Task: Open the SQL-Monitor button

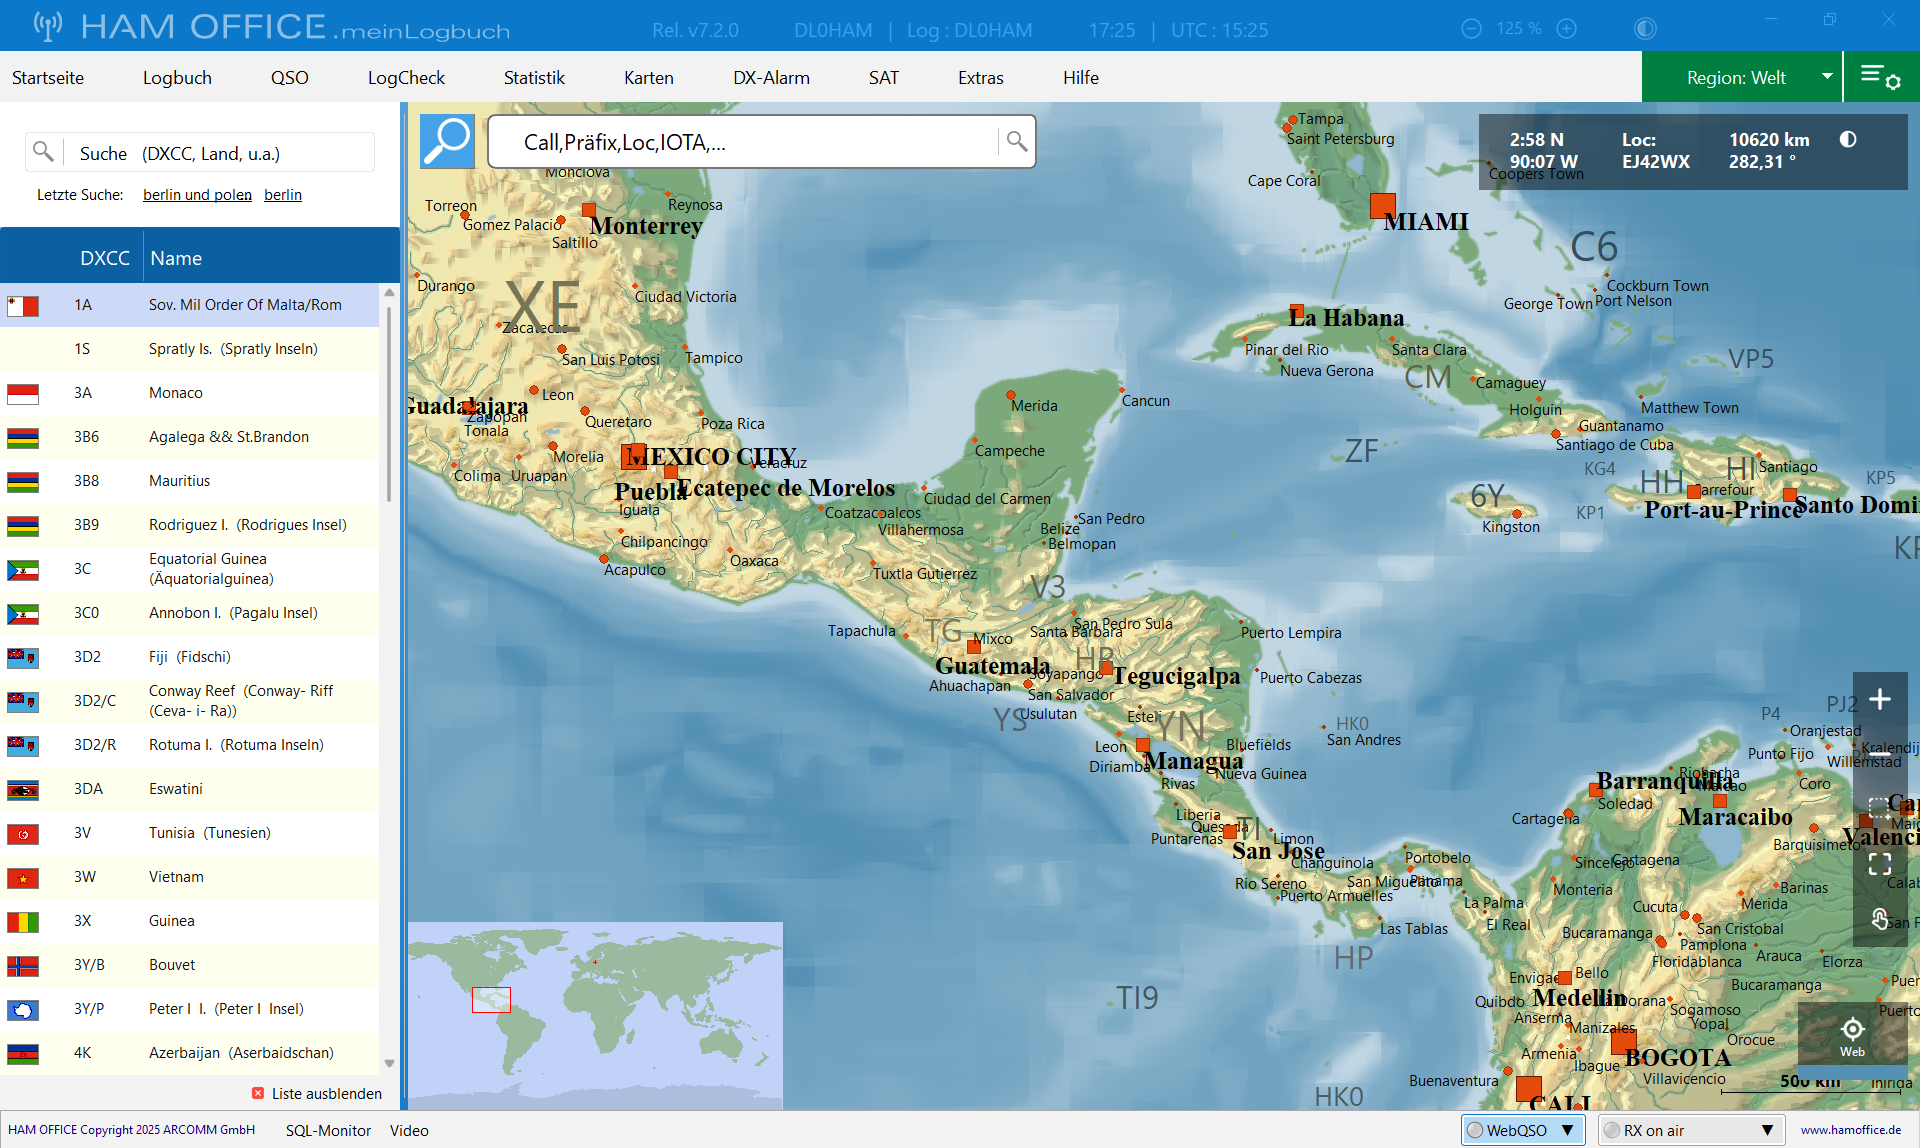Action: click(x=328, y=1130)
